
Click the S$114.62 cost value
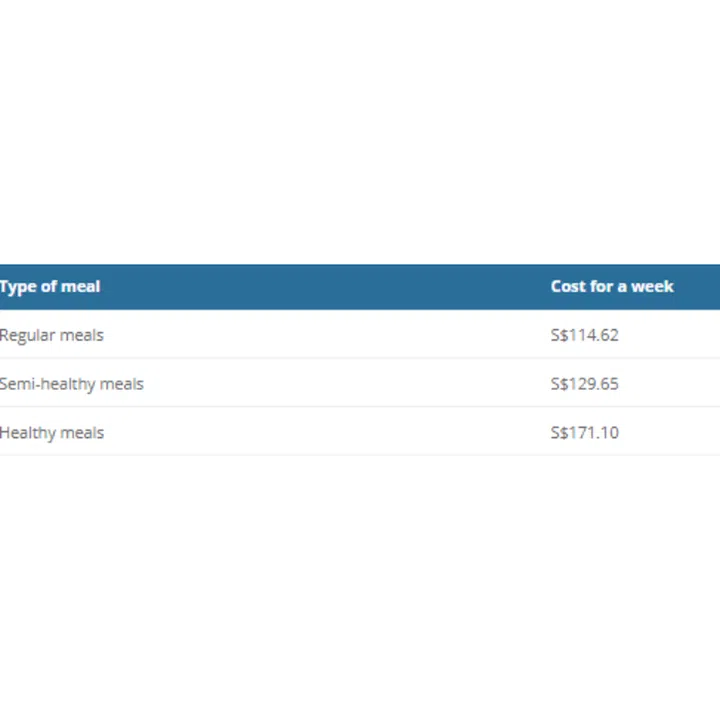click(x=584, y=335)
